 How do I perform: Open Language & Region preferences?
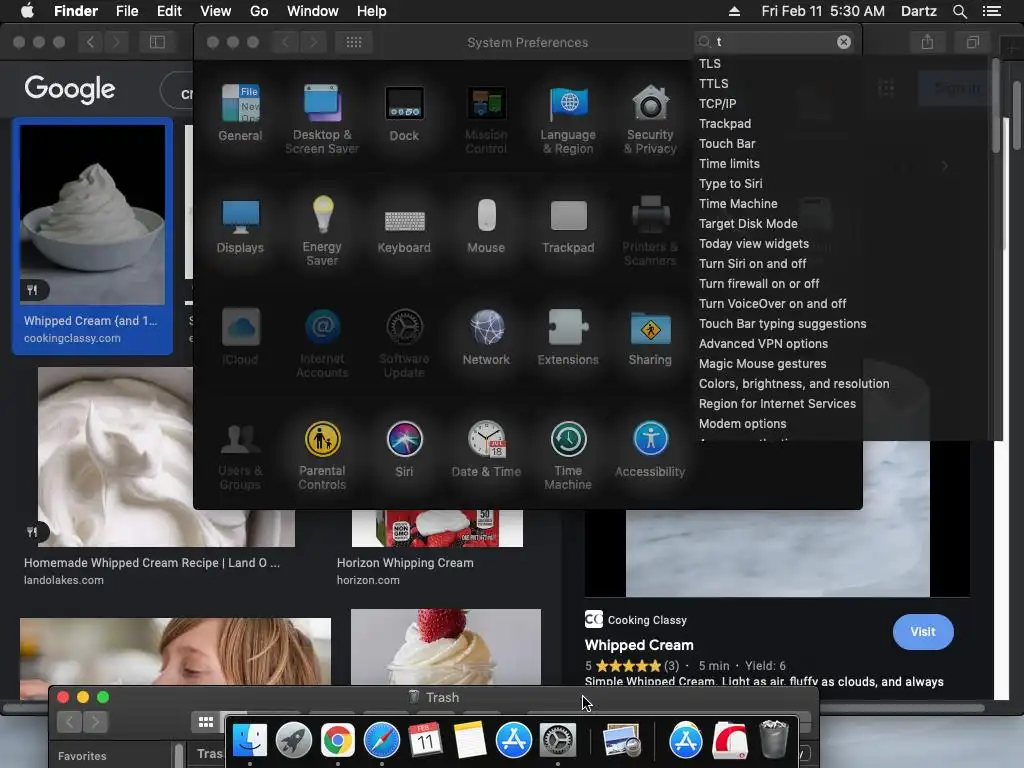pos(568,120)
